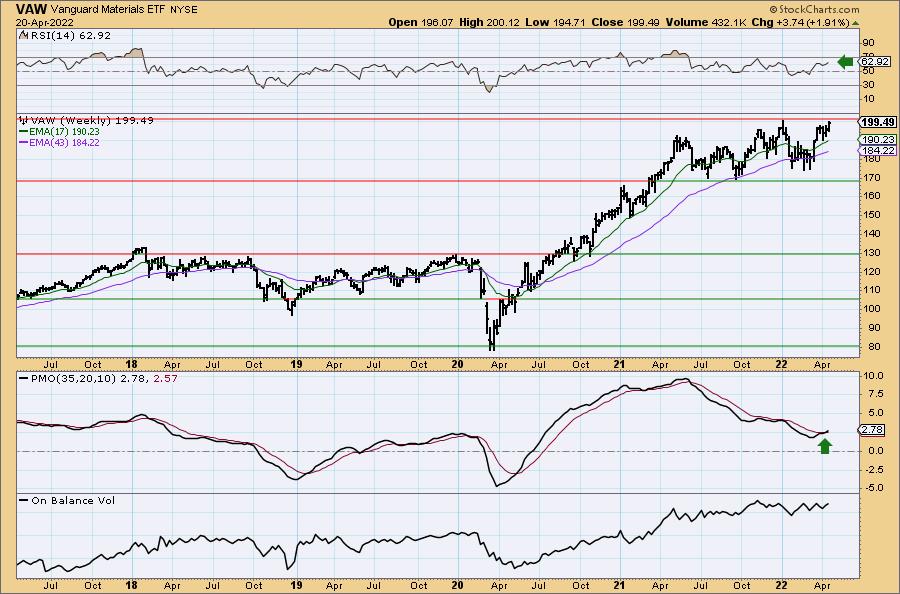Click the 199.49 price tag on right axis
Image resolution: width=900 pixels, height=594 pixels.
coord(876,122)
